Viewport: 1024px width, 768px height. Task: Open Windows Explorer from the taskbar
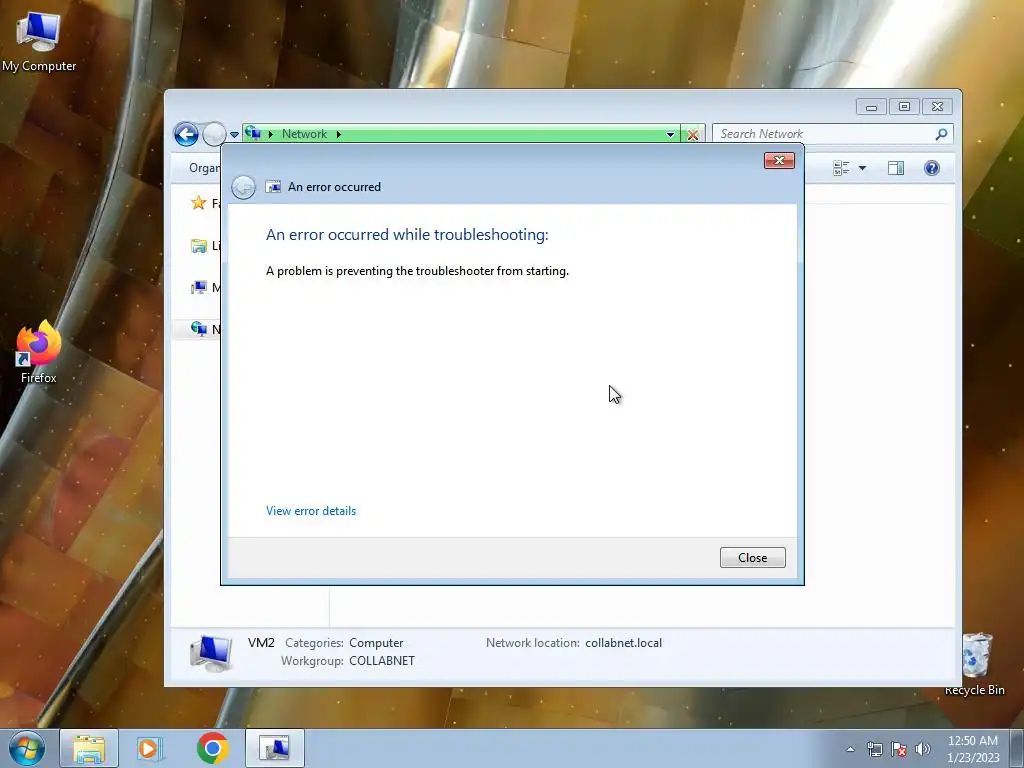tap(89, 748)
